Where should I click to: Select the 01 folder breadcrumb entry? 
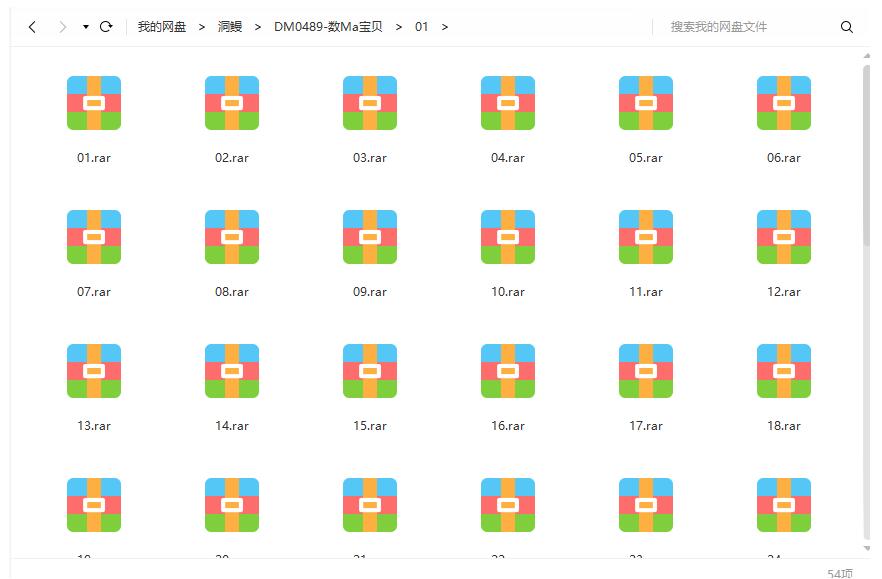[421, 27]
